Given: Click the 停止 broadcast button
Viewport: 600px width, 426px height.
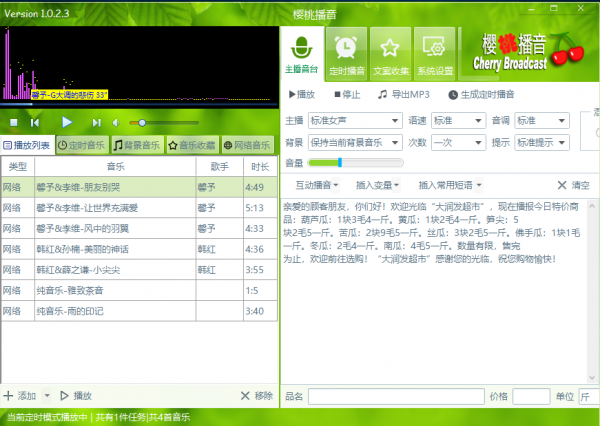Looking at the screenshot, I should 347,95.
